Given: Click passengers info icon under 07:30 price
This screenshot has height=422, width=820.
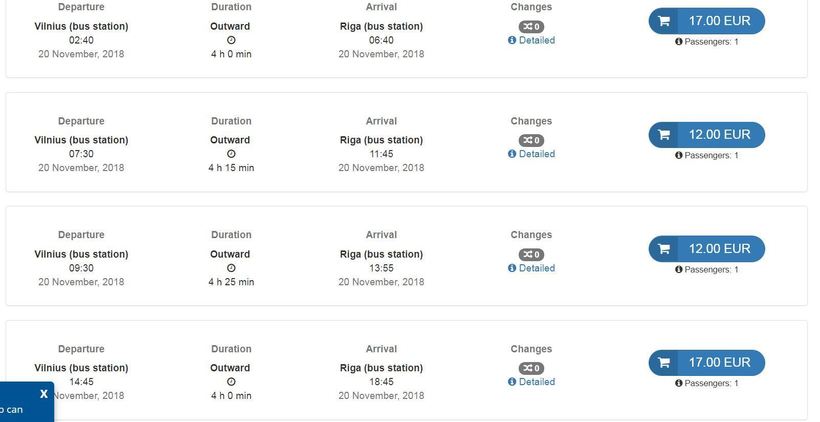Looking at the screenshot, I should [x=679, y=156].
